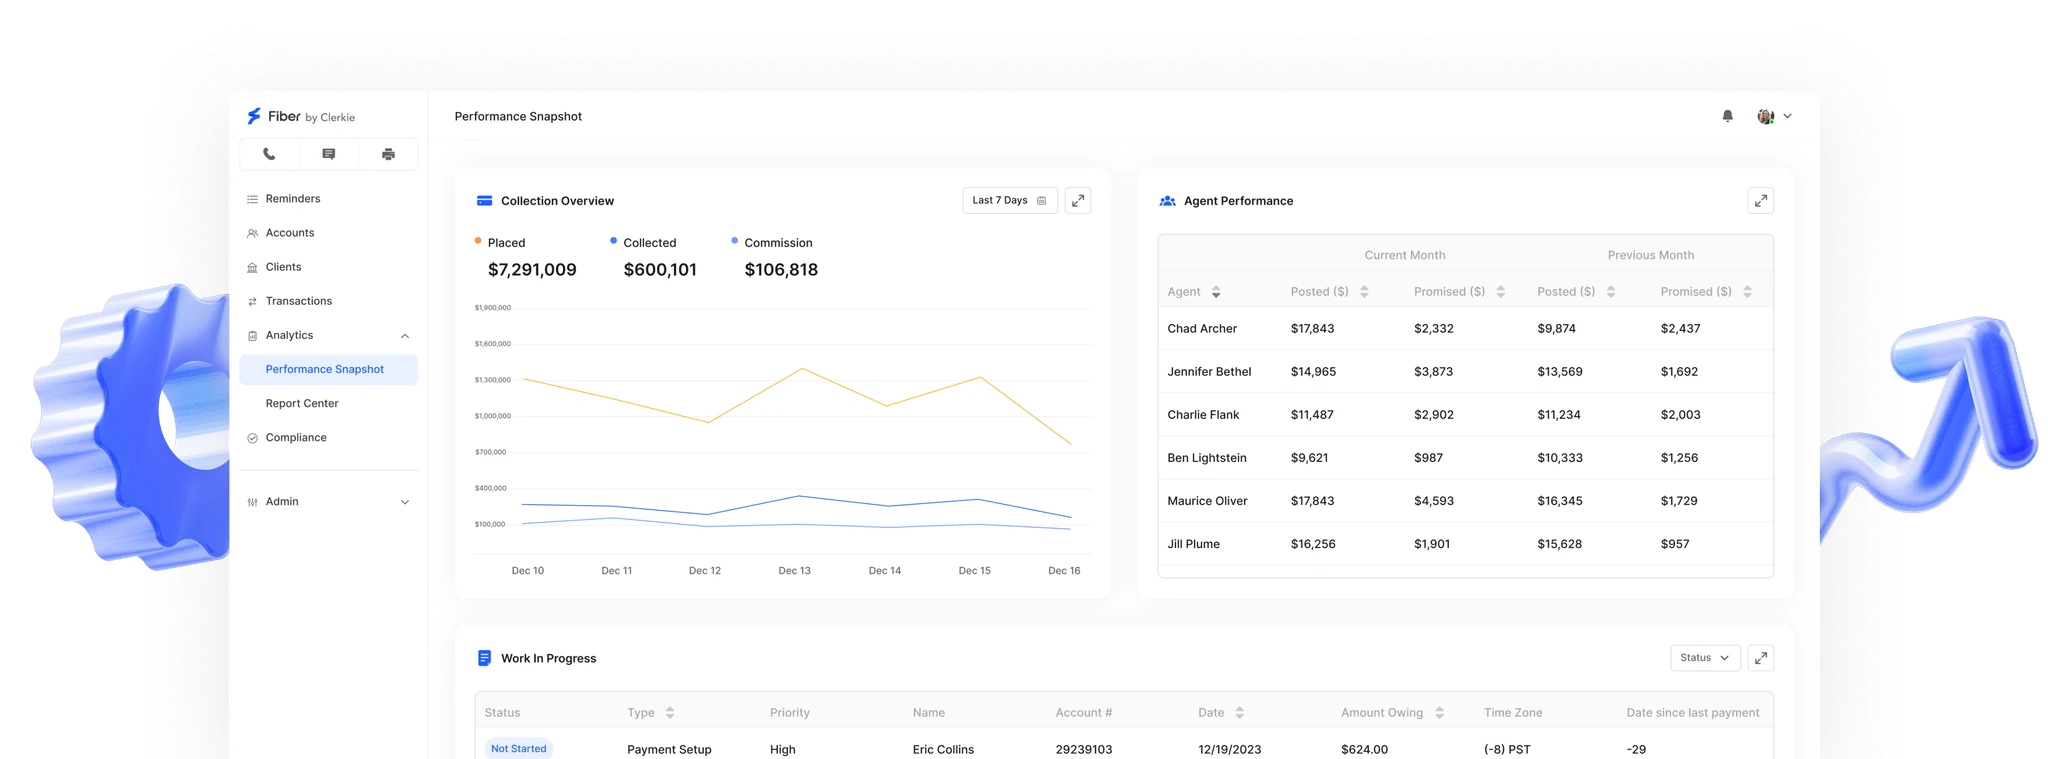Screen dimensions: 2048x759
Task: Expand the Agent Performance panel fullscreen
Action: coord(1760,201)
